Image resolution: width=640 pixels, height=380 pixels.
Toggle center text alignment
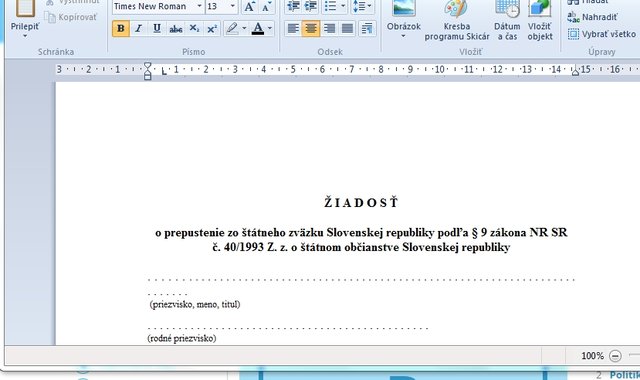(311, 29)
